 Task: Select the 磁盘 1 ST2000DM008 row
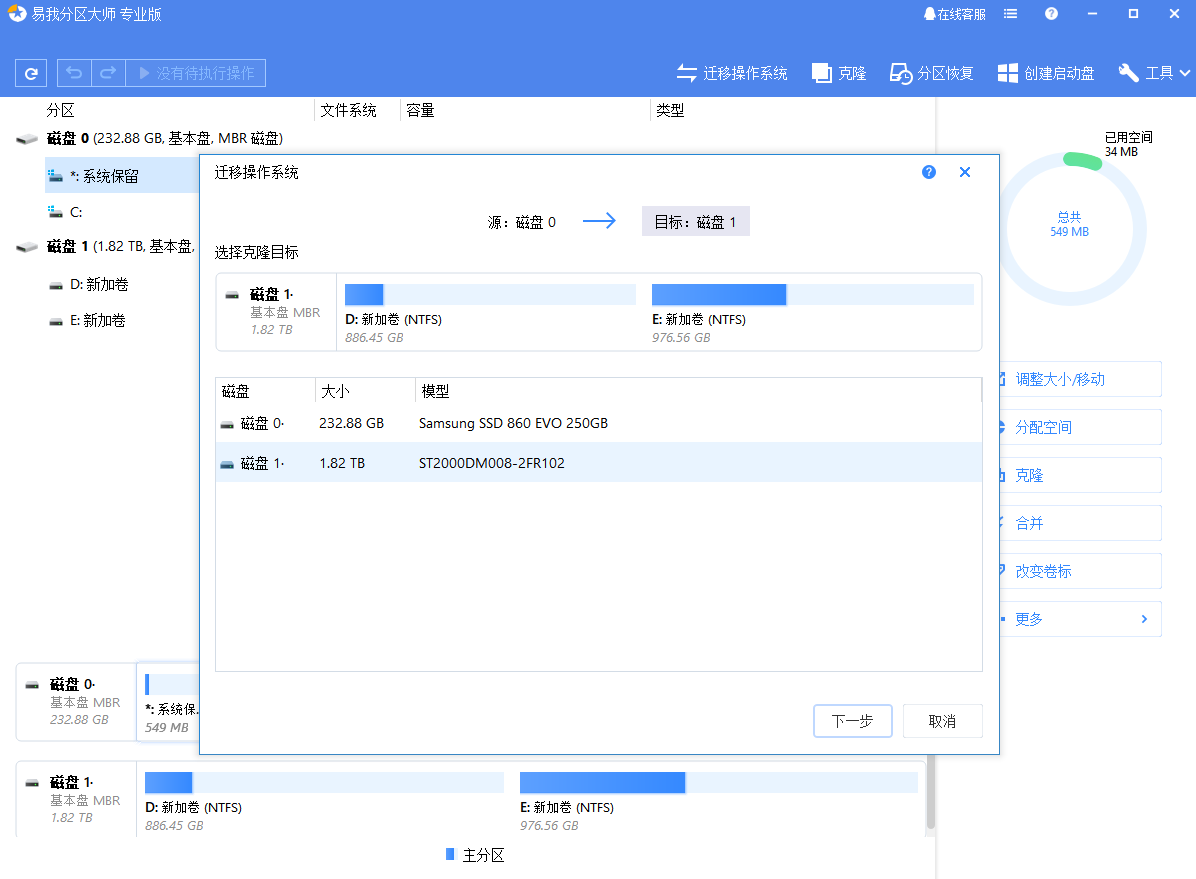pos(599,463)
